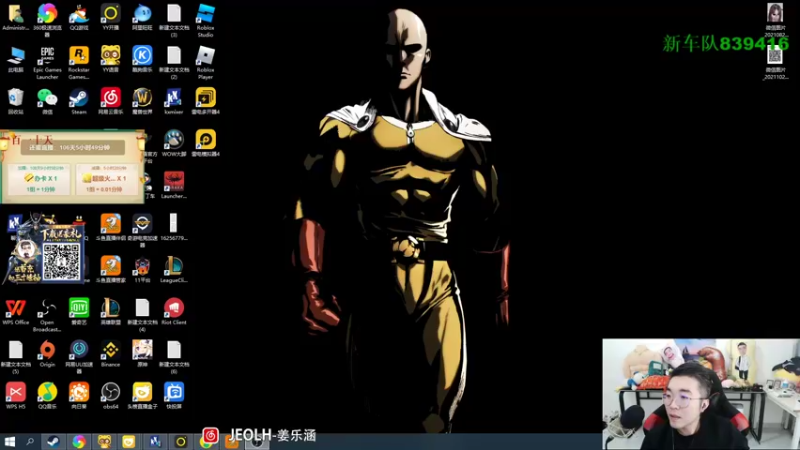Viewport: 800px width, 450px height.
Task: Open the new text document numbered (3)
Action: (173, 19)
